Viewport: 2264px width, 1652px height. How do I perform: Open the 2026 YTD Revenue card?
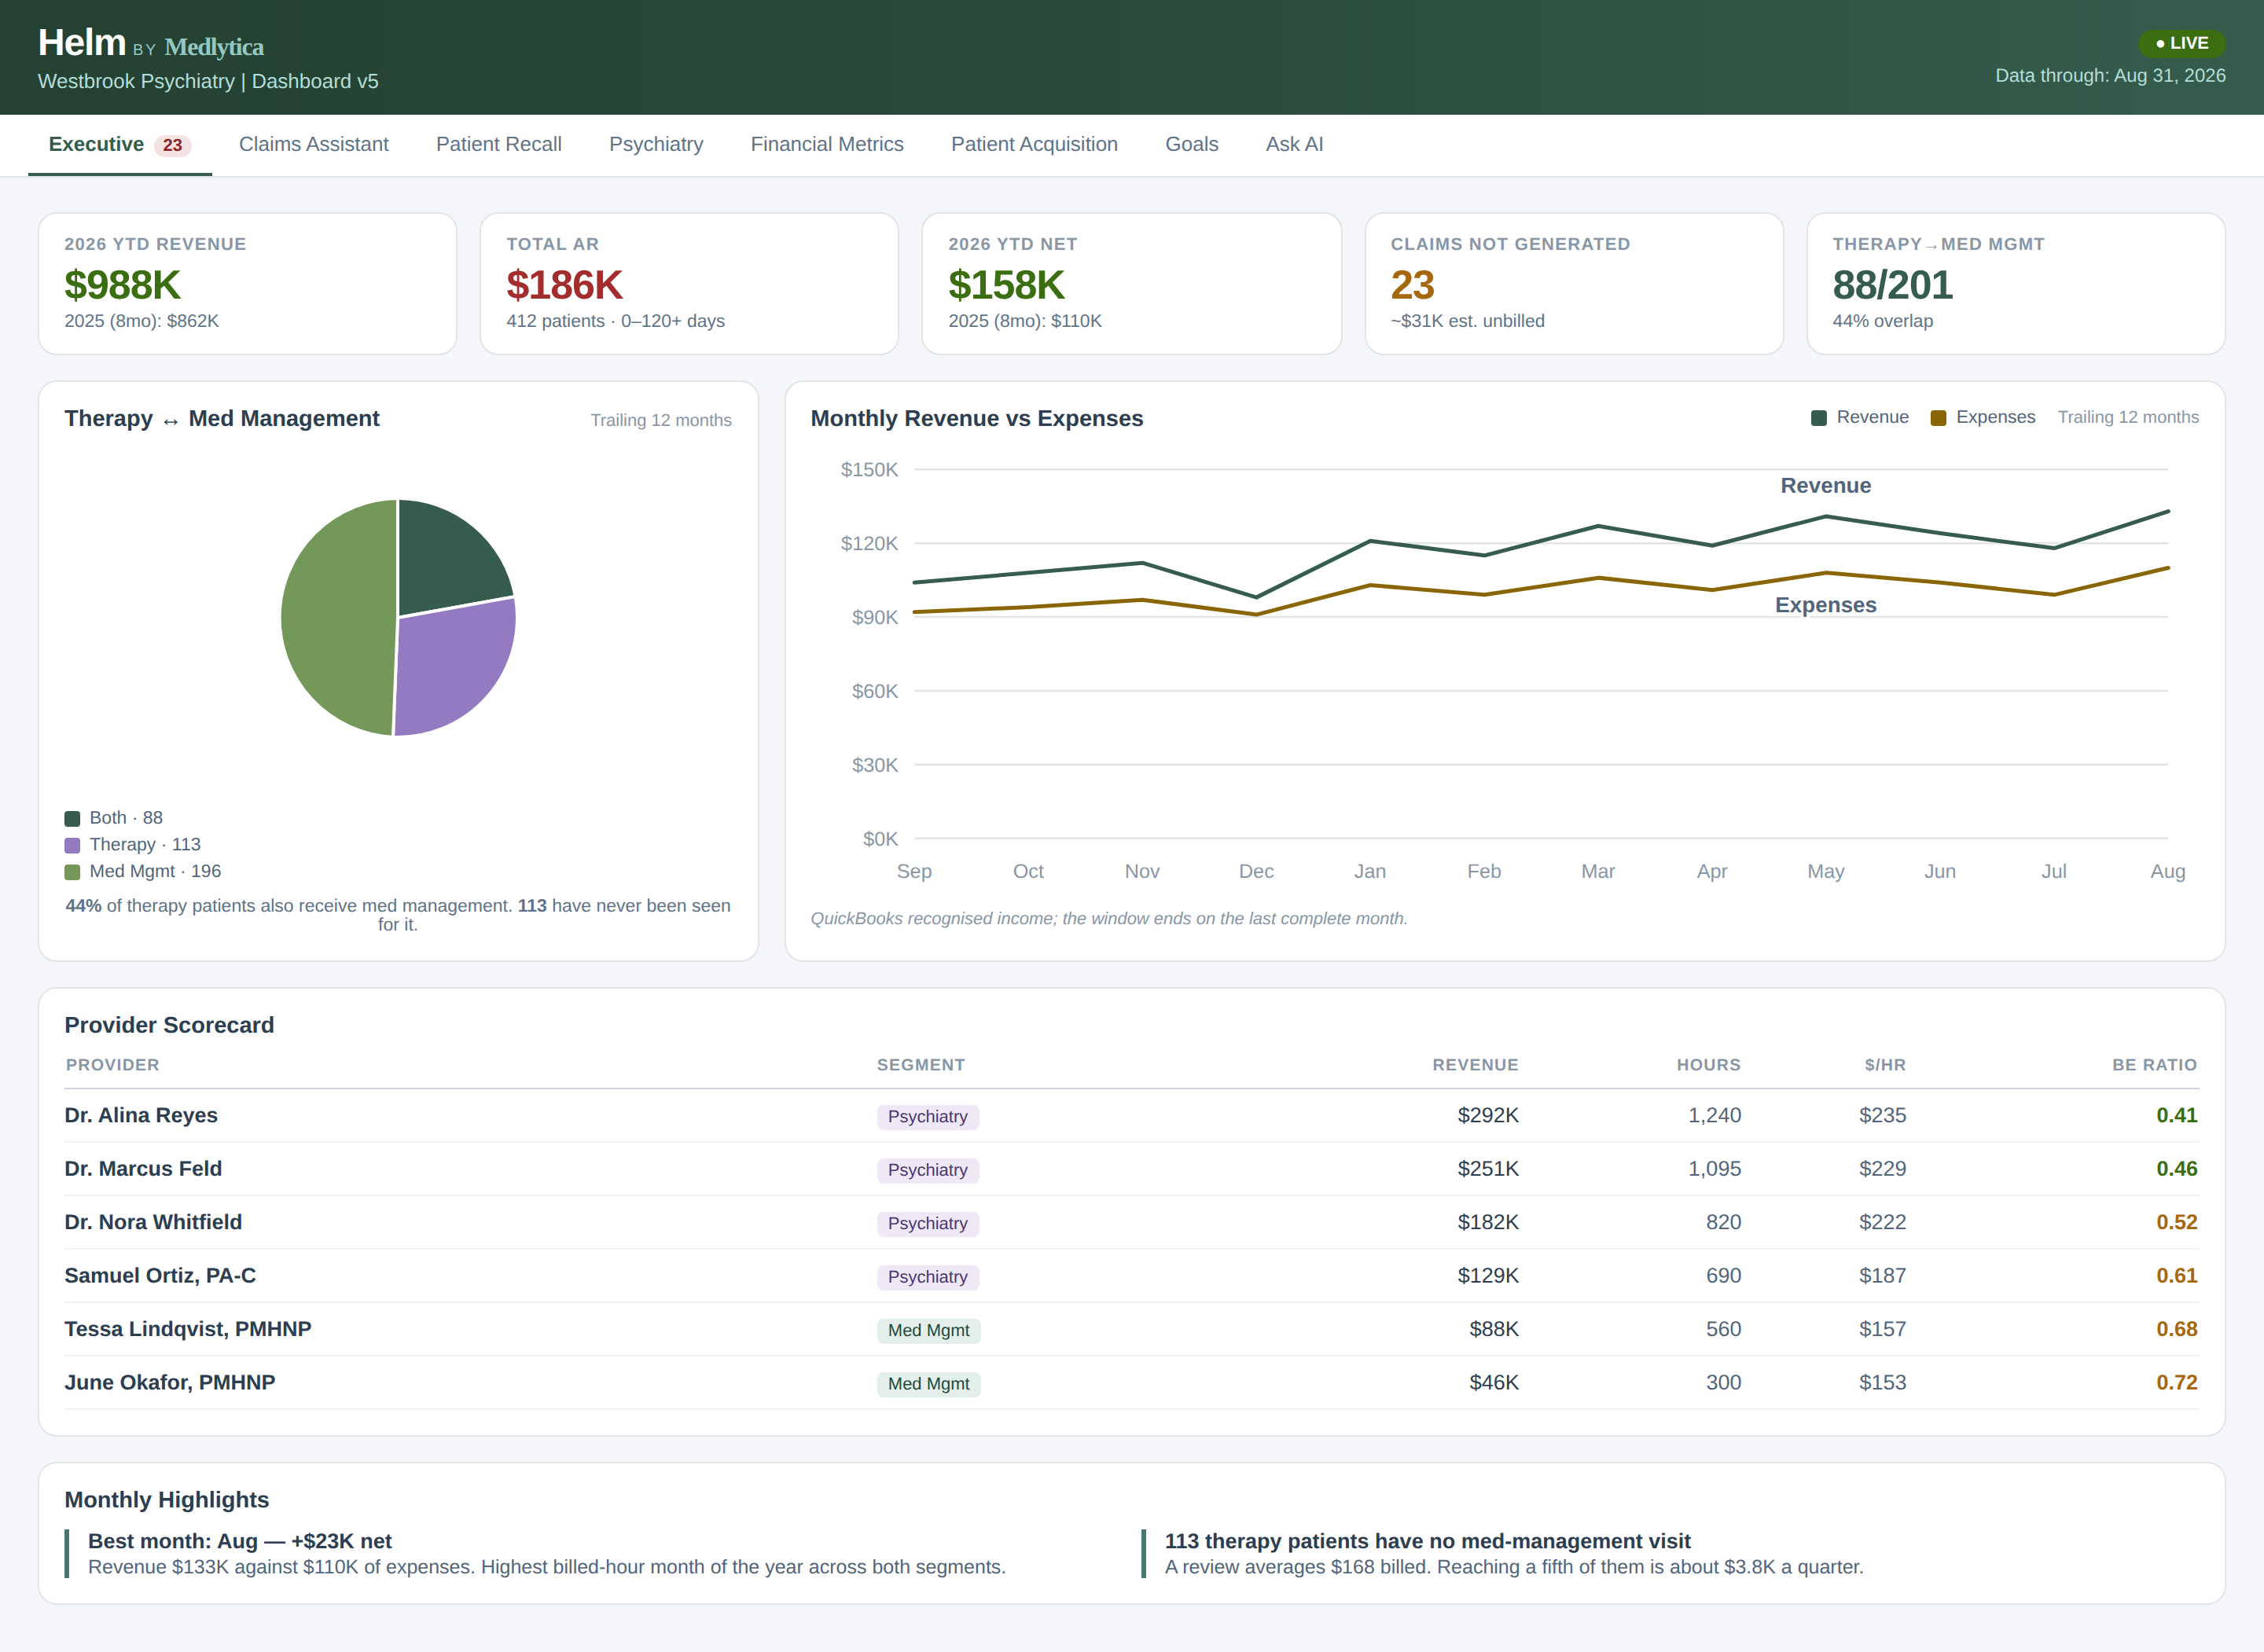click(x=247, y=283)
